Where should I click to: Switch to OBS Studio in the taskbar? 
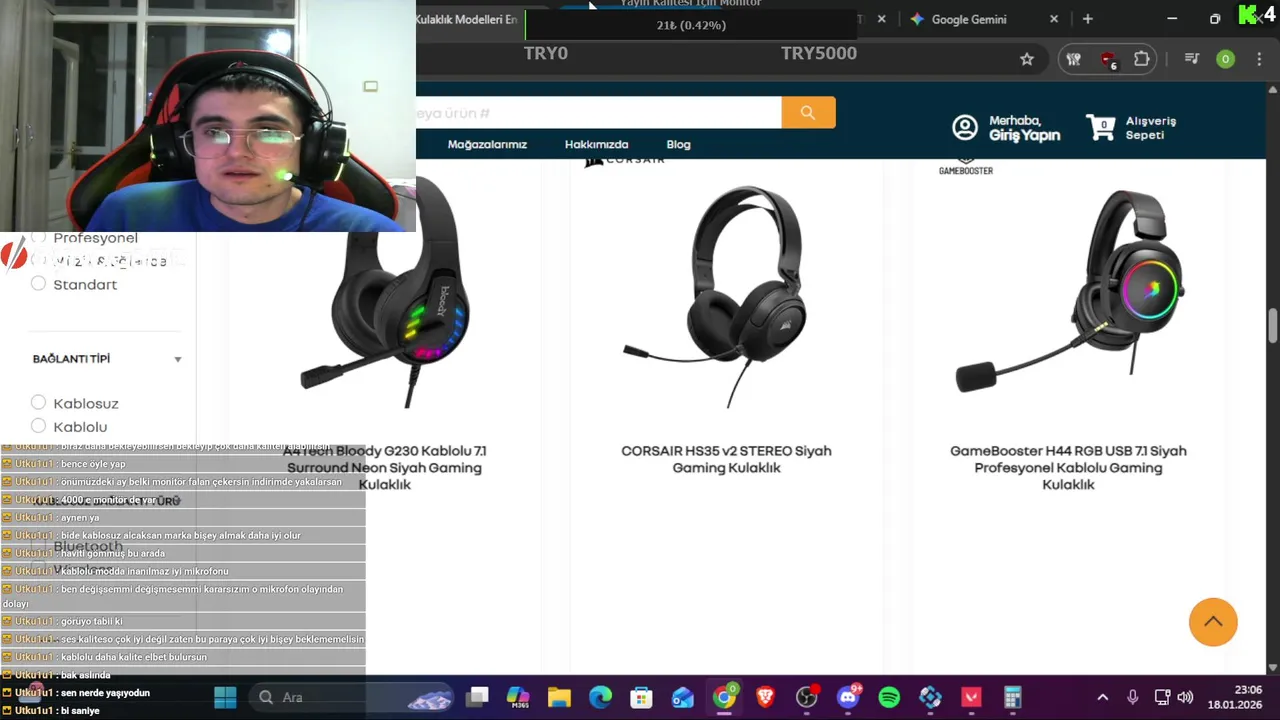pyautogui.click(x=806, y=697)
